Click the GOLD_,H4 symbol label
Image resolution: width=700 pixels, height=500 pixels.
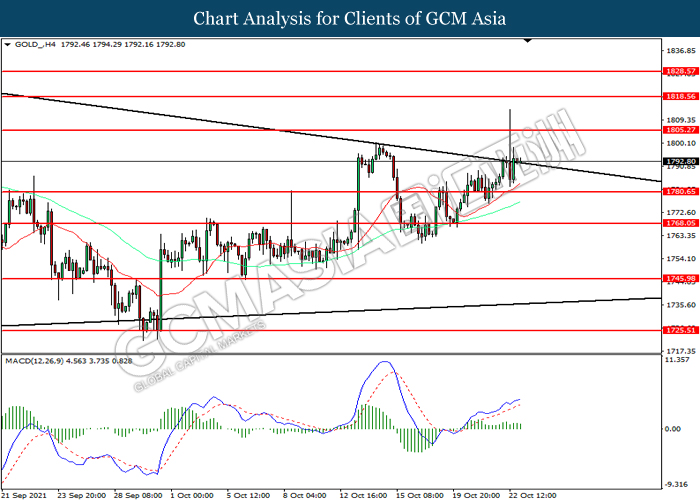(35, 45)
